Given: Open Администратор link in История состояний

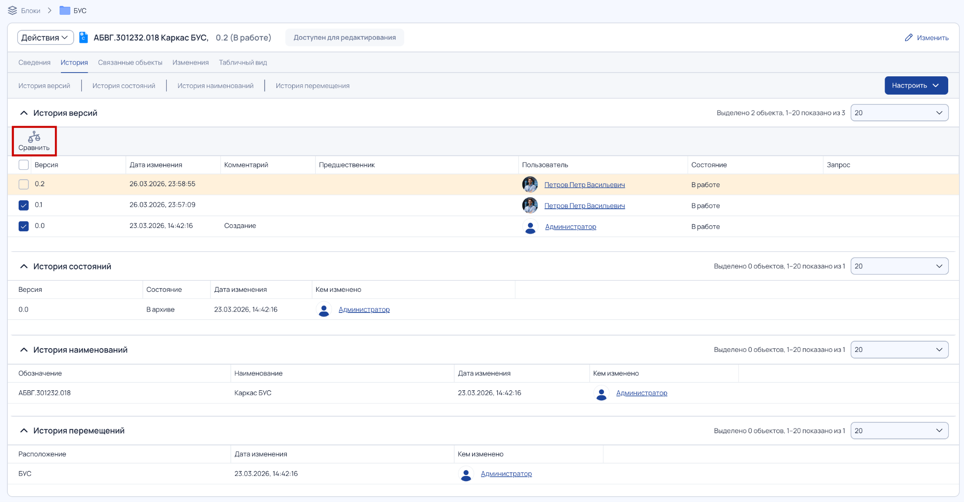Looking at the screenshot, I should coord(364,310).
